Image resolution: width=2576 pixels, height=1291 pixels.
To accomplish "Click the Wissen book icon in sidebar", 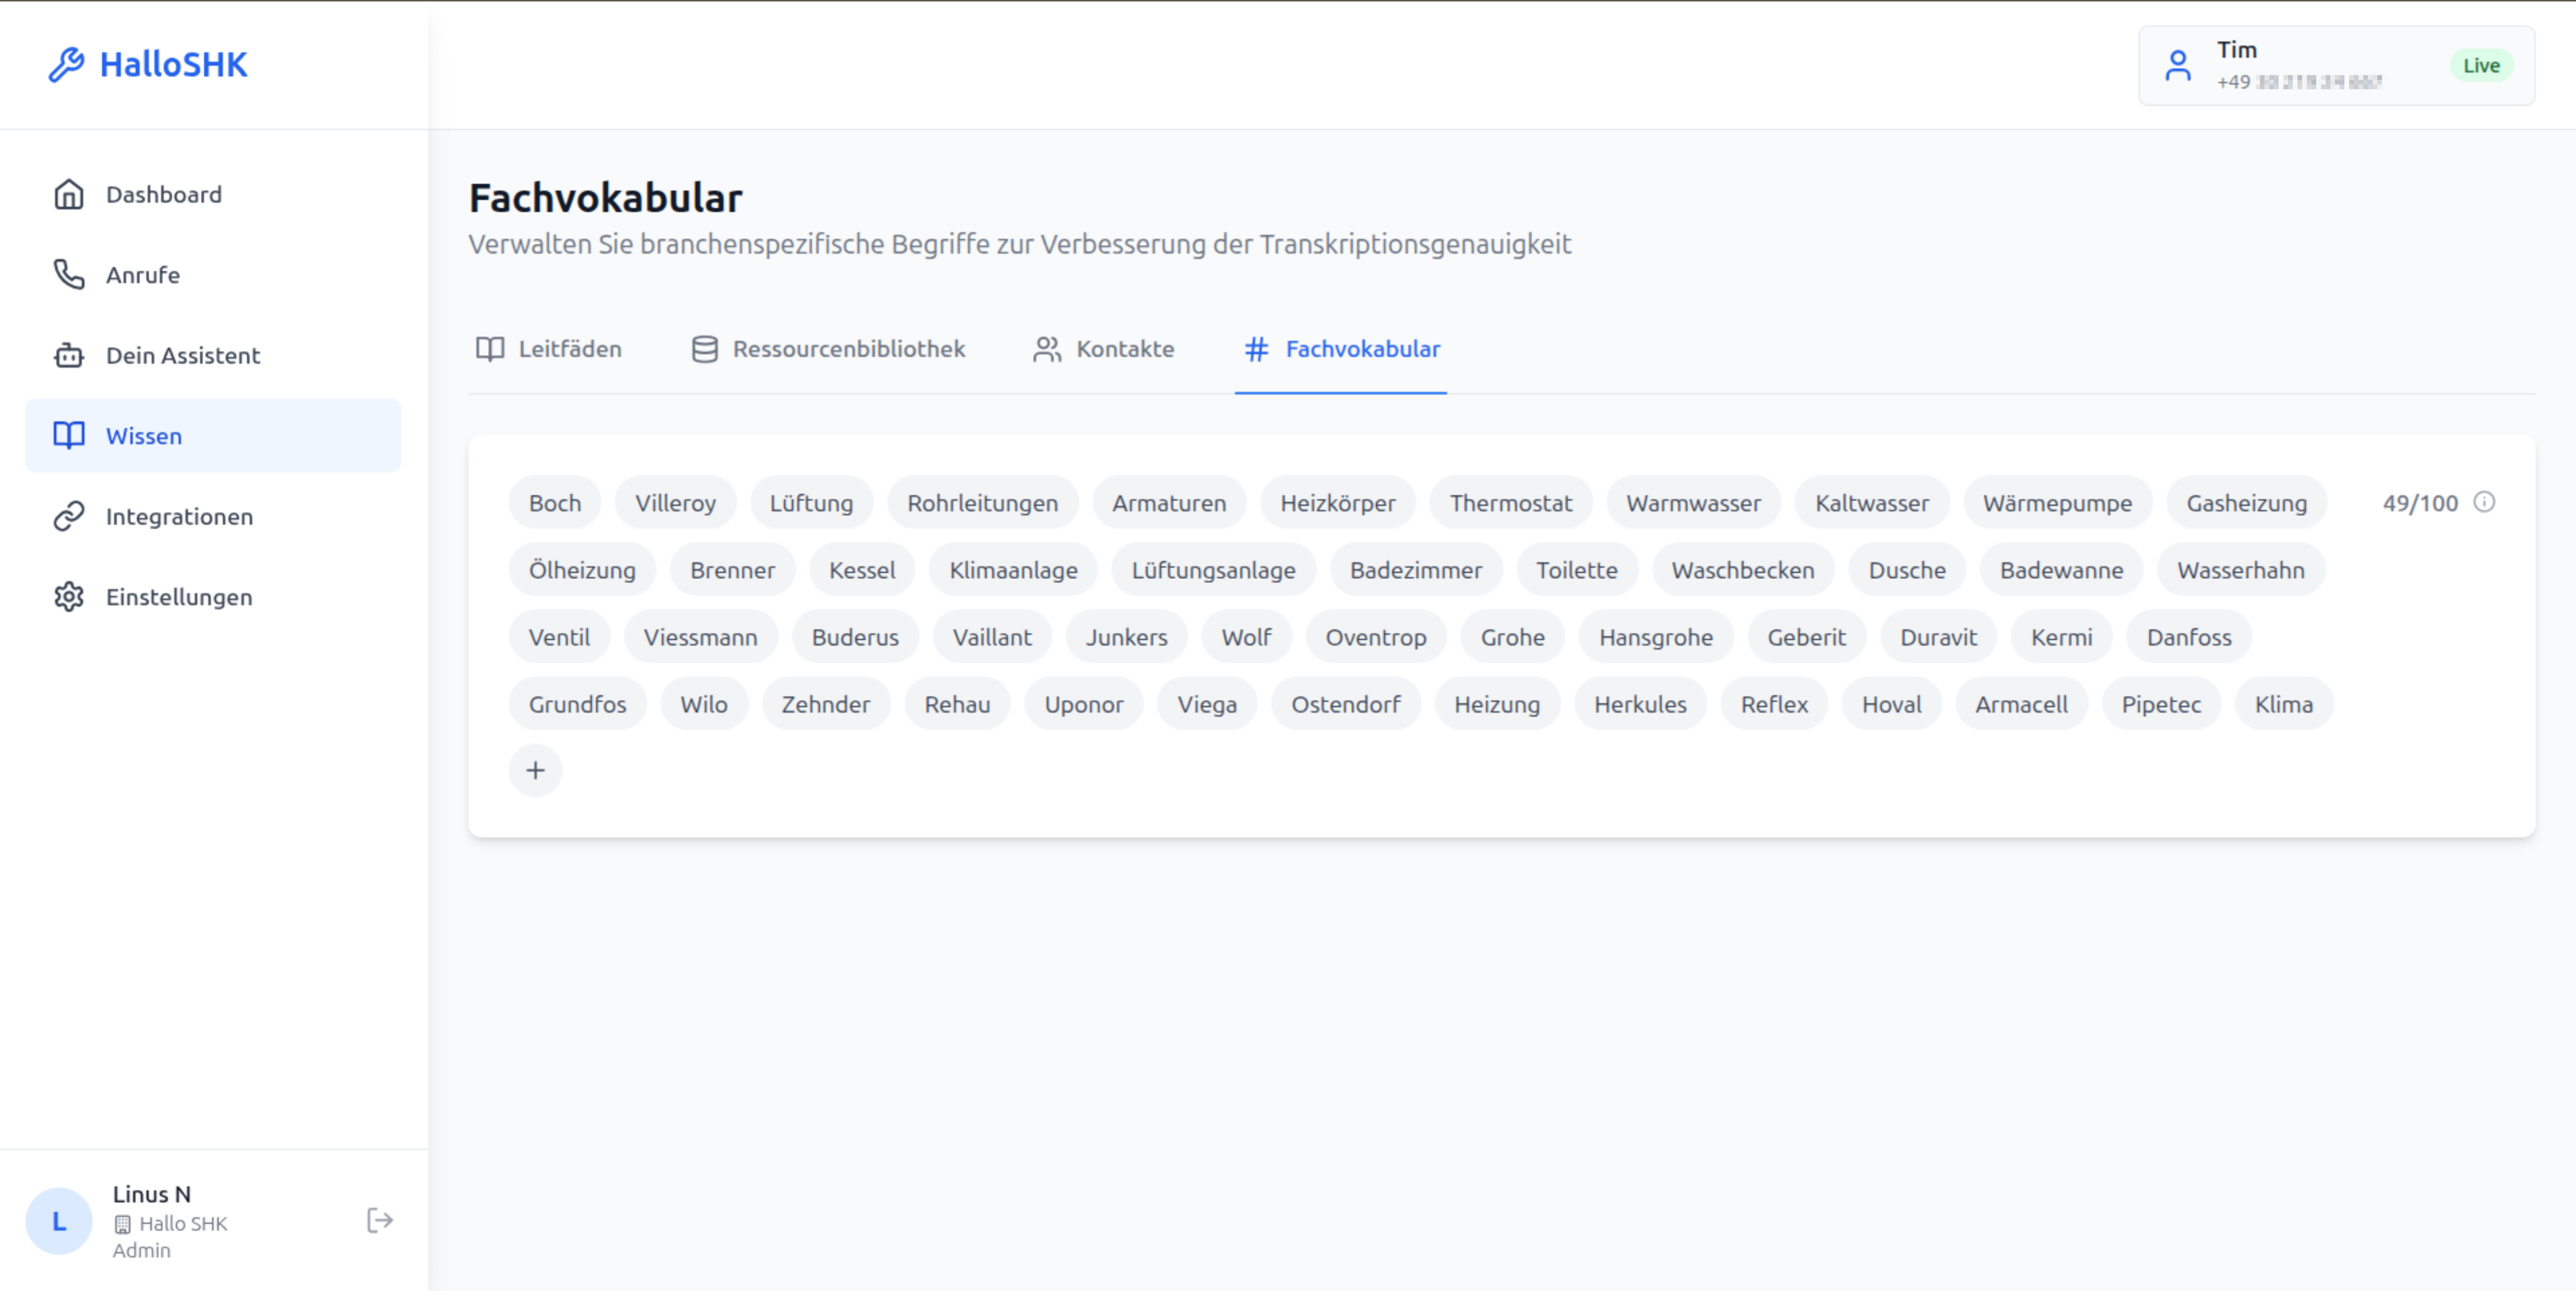I will click(x=69, y=435).
